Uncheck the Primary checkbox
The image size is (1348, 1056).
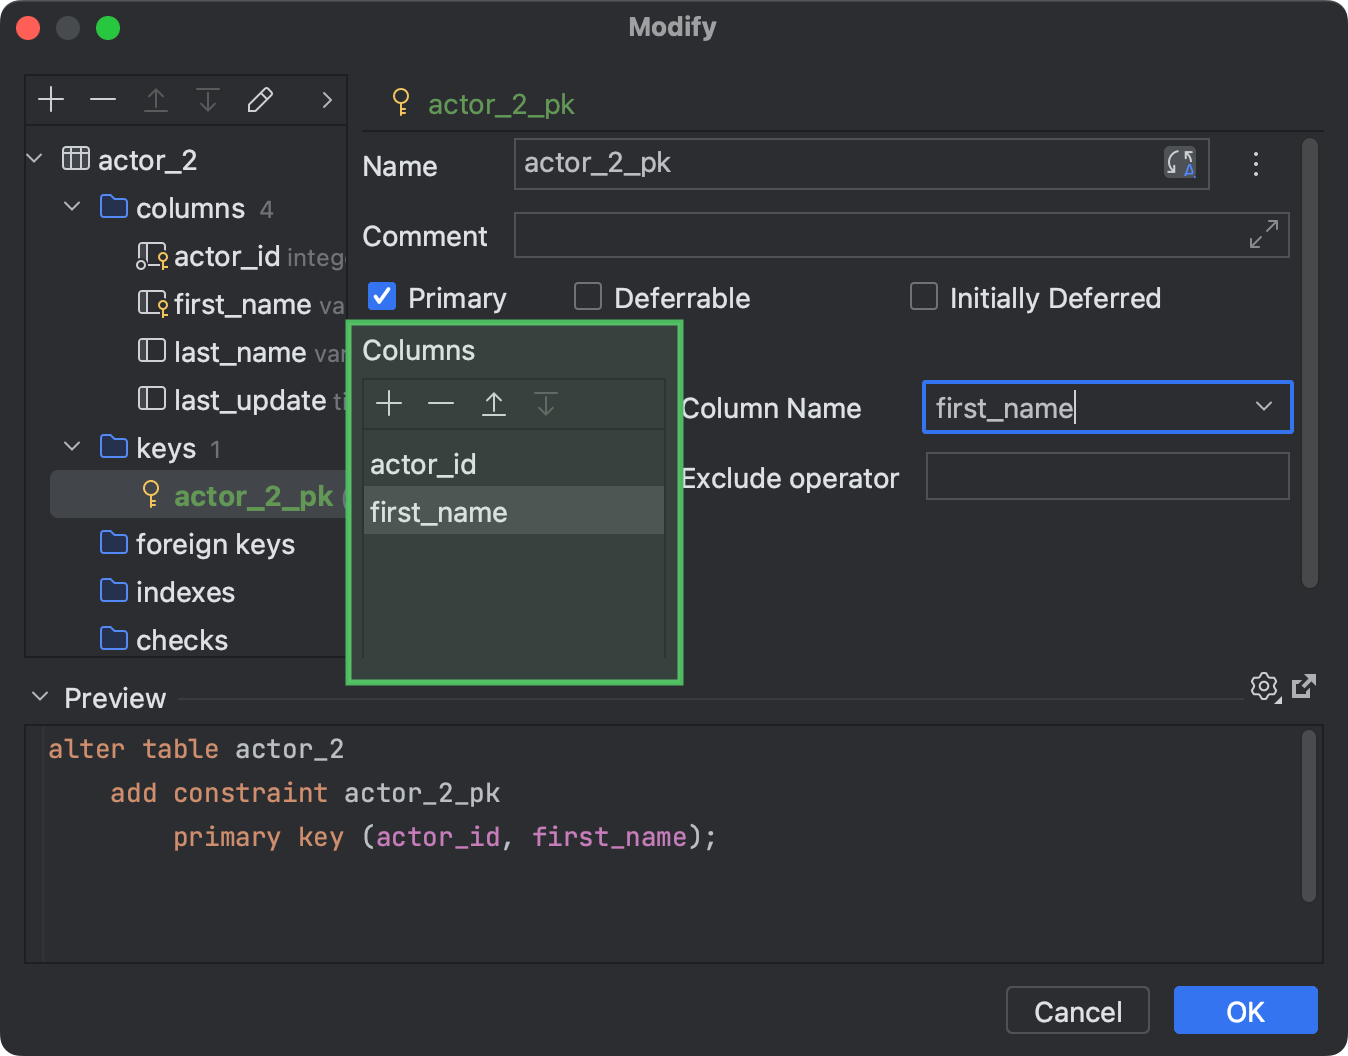coord(382,296)
